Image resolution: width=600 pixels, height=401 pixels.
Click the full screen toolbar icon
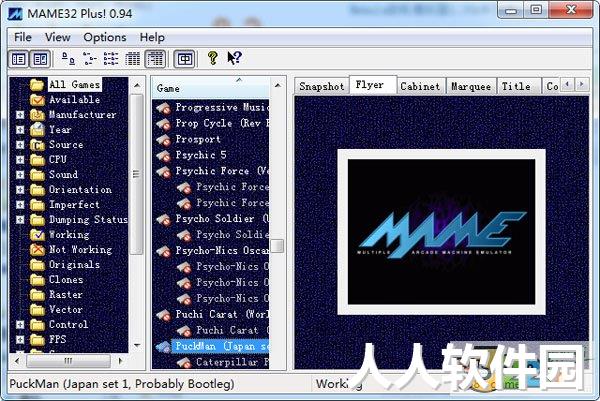(x=185, y=59)
